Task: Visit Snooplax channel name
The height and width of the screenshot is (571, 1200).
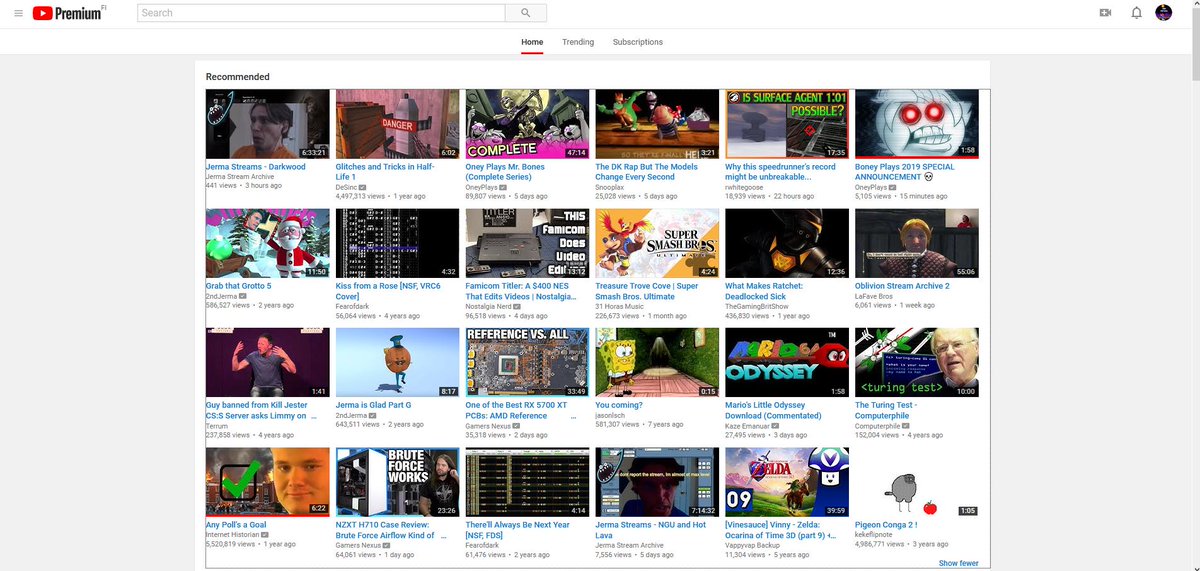Action: [609, 187]
